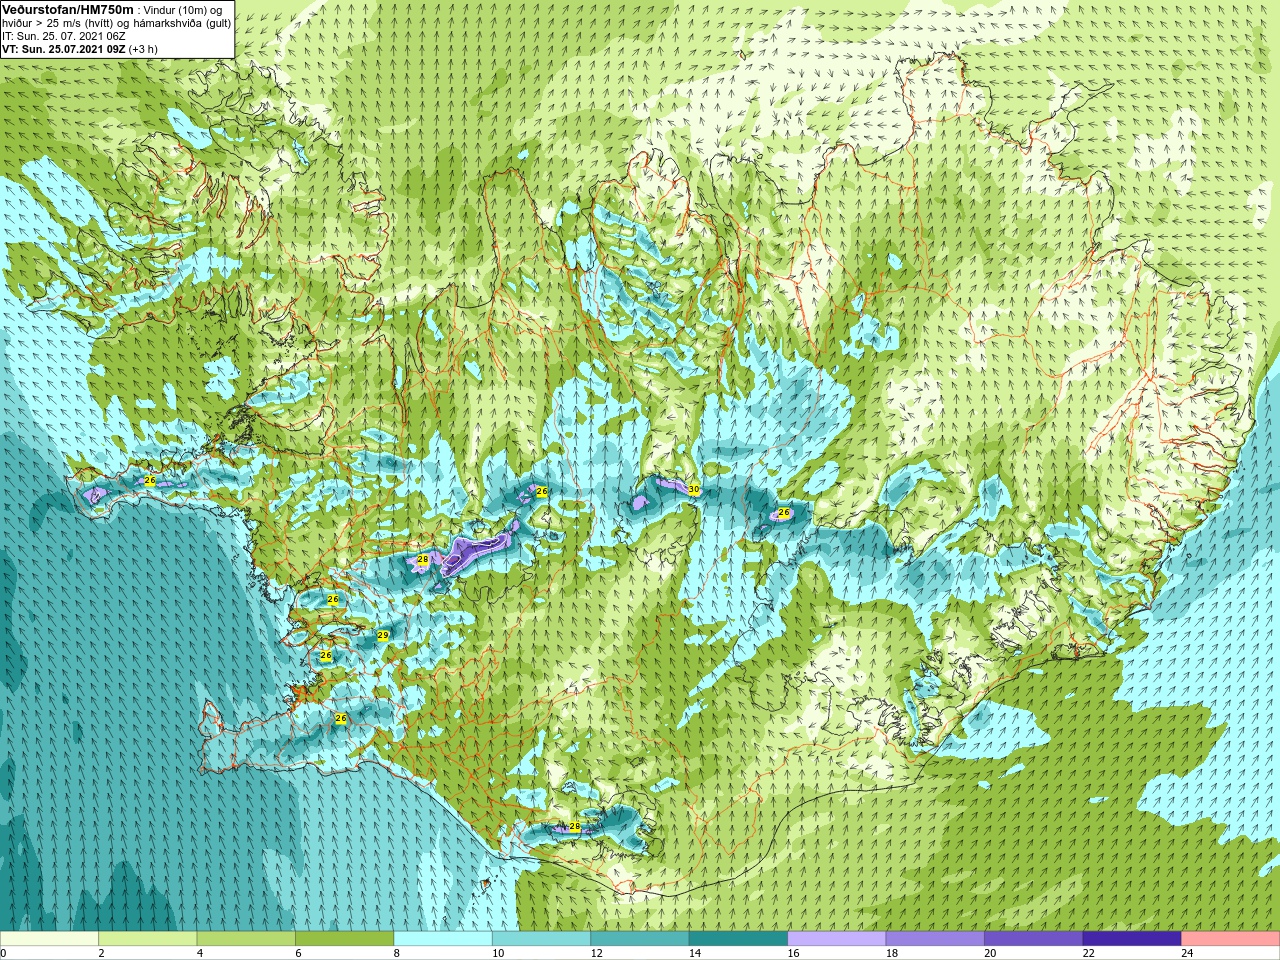Click the westernmost gust marker labeled 26
The height and width of the screenshot is (960, 1280).
(150, 481)
